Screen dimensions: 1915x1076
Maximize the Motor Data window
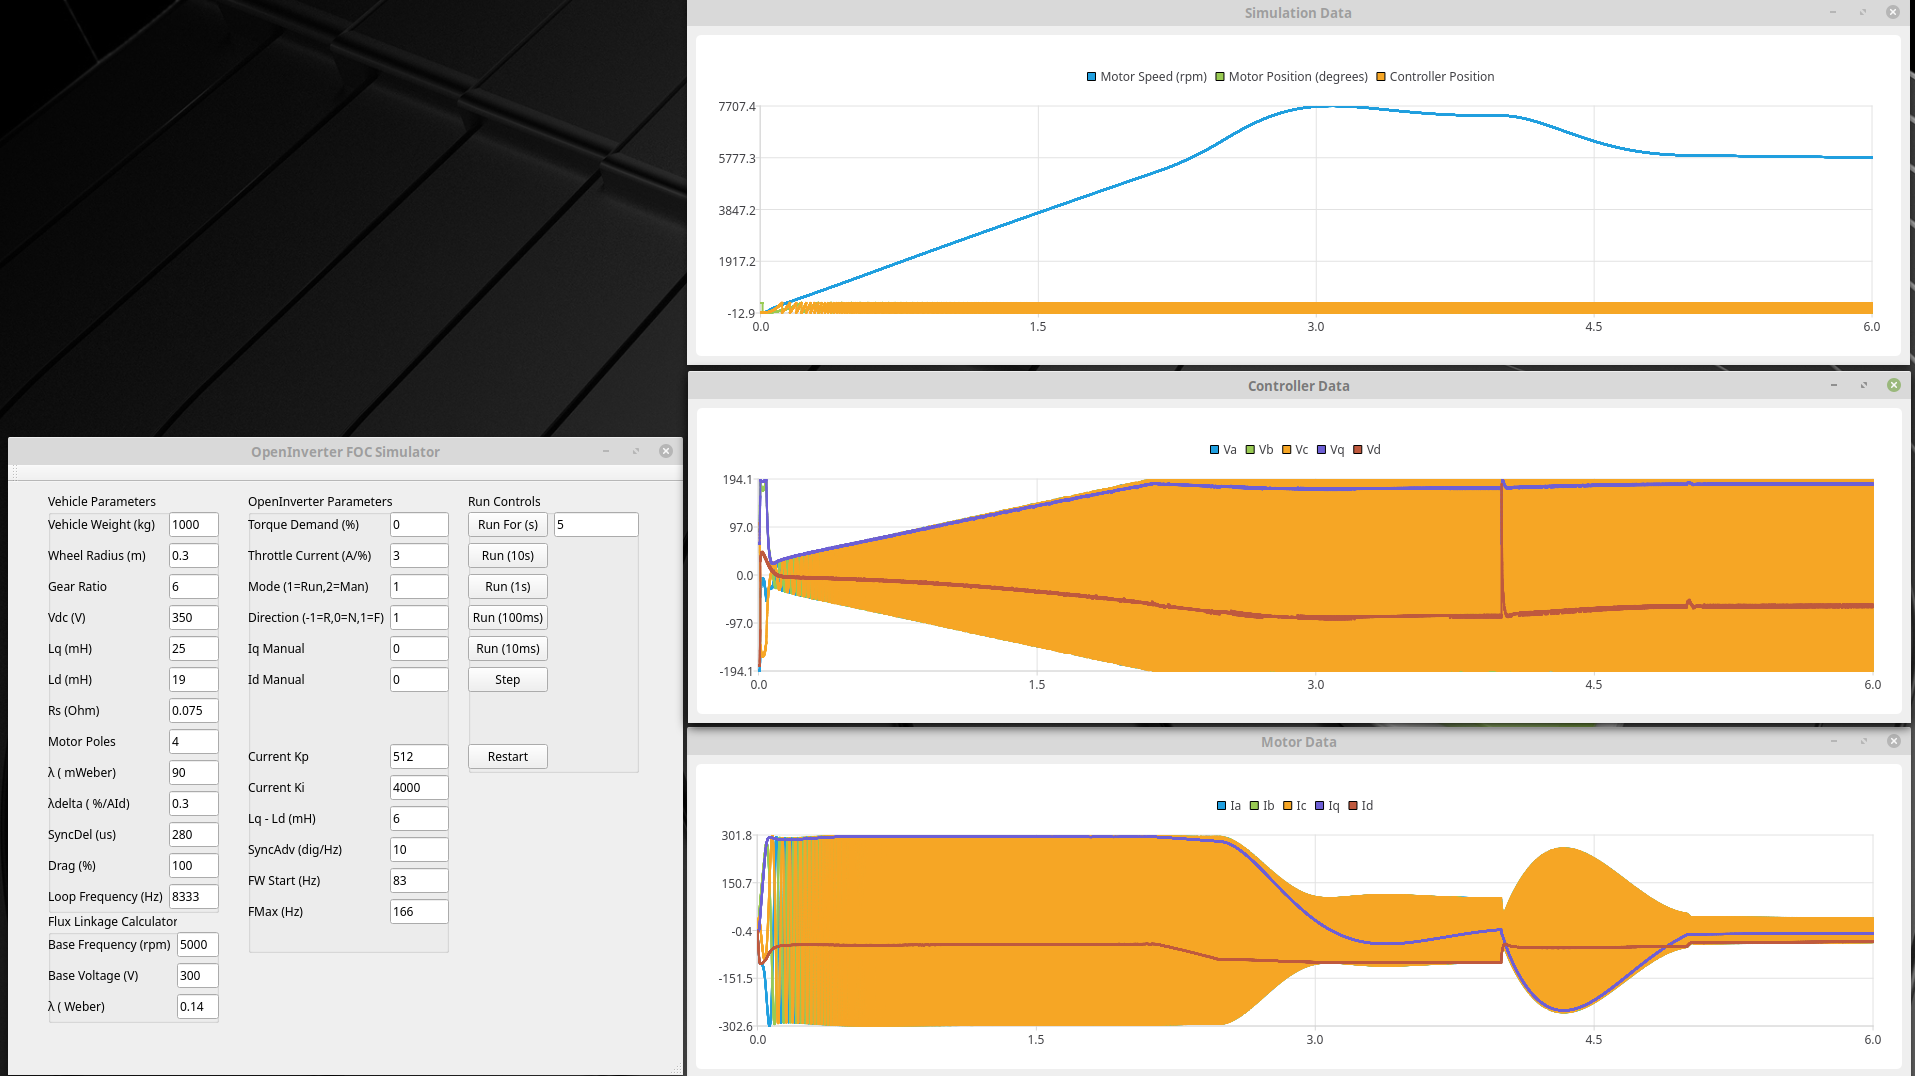pos(1863,742)
